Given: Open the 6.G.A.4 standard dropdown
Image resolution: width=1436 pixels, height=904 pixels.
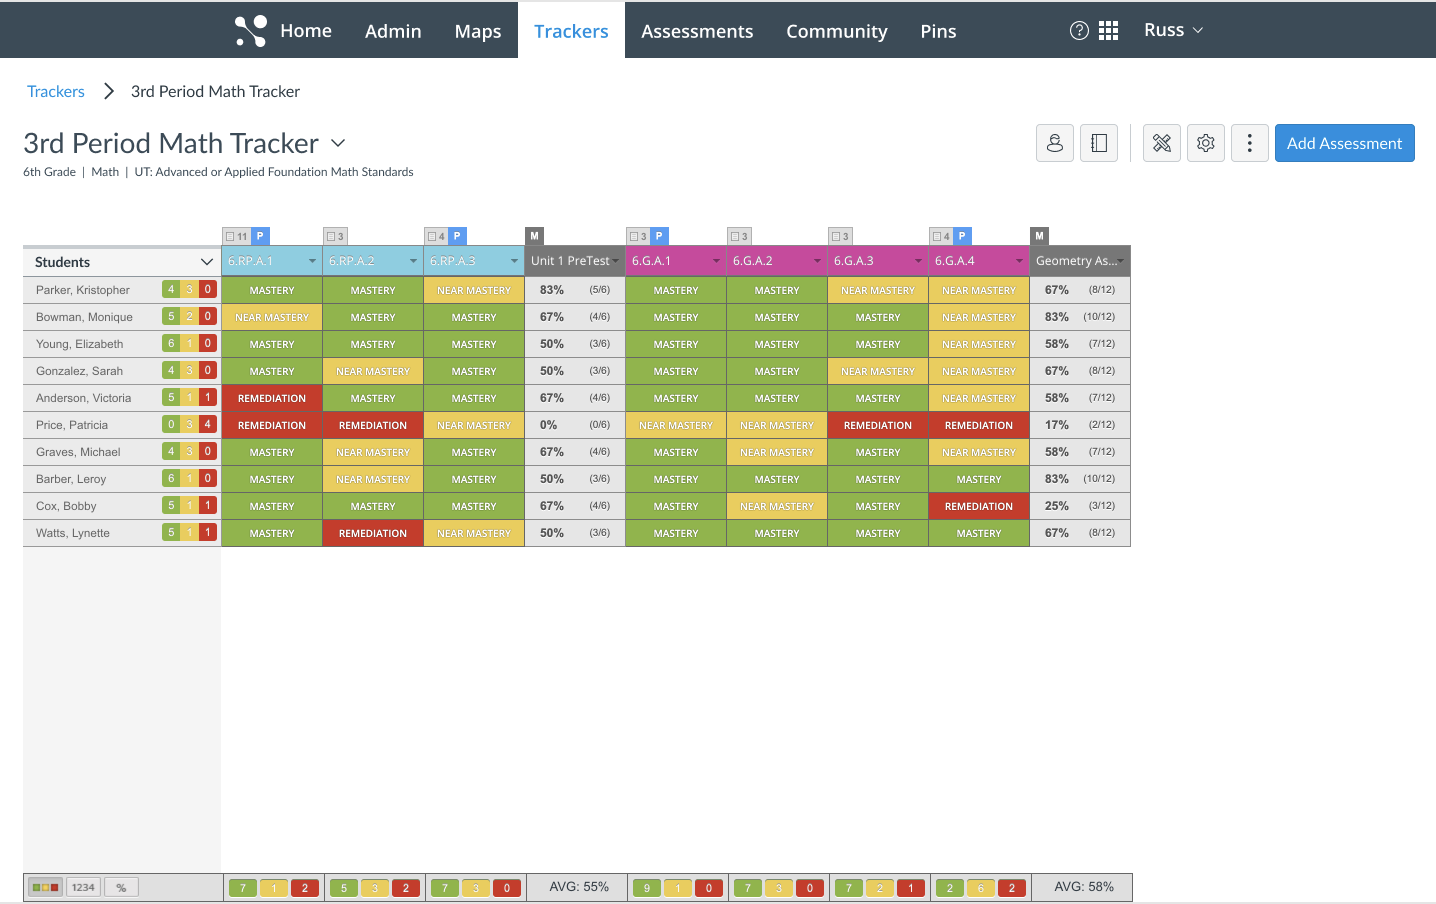Looking at the screenshot, I should (1019, 261).
